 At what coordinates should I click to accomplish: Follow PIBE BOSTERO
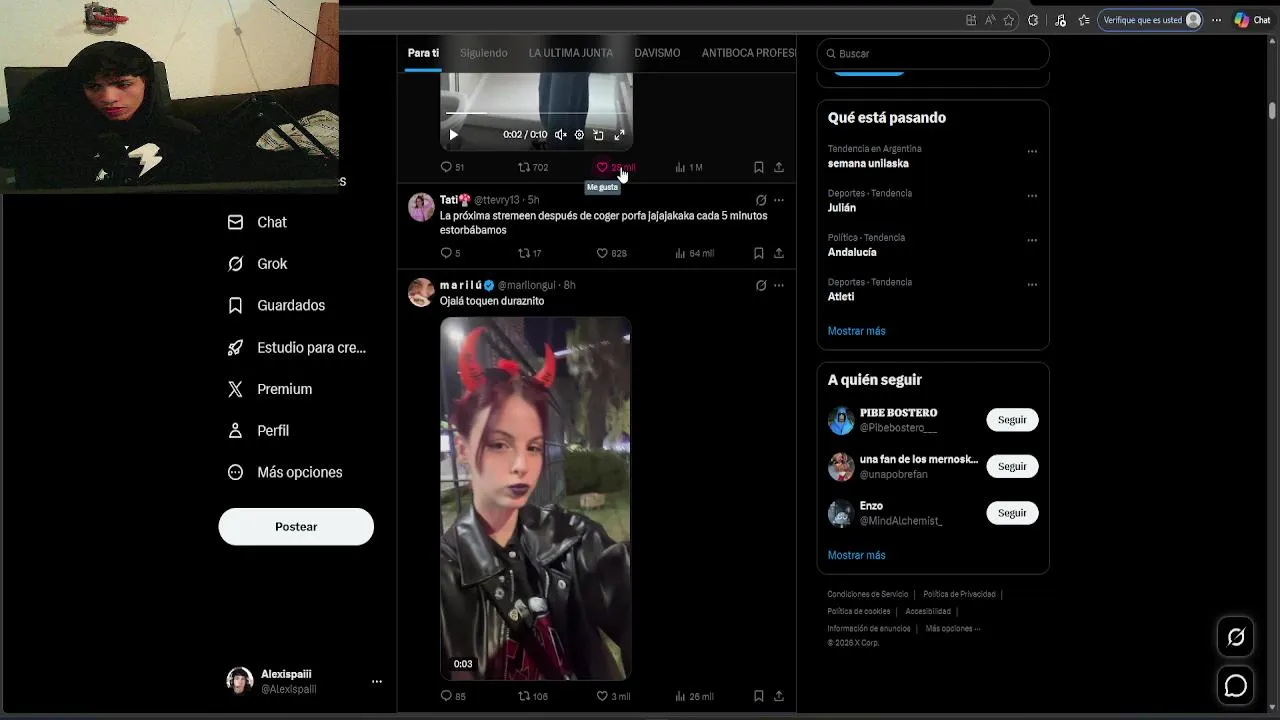pyautogui.click(x=1012, y=420)
